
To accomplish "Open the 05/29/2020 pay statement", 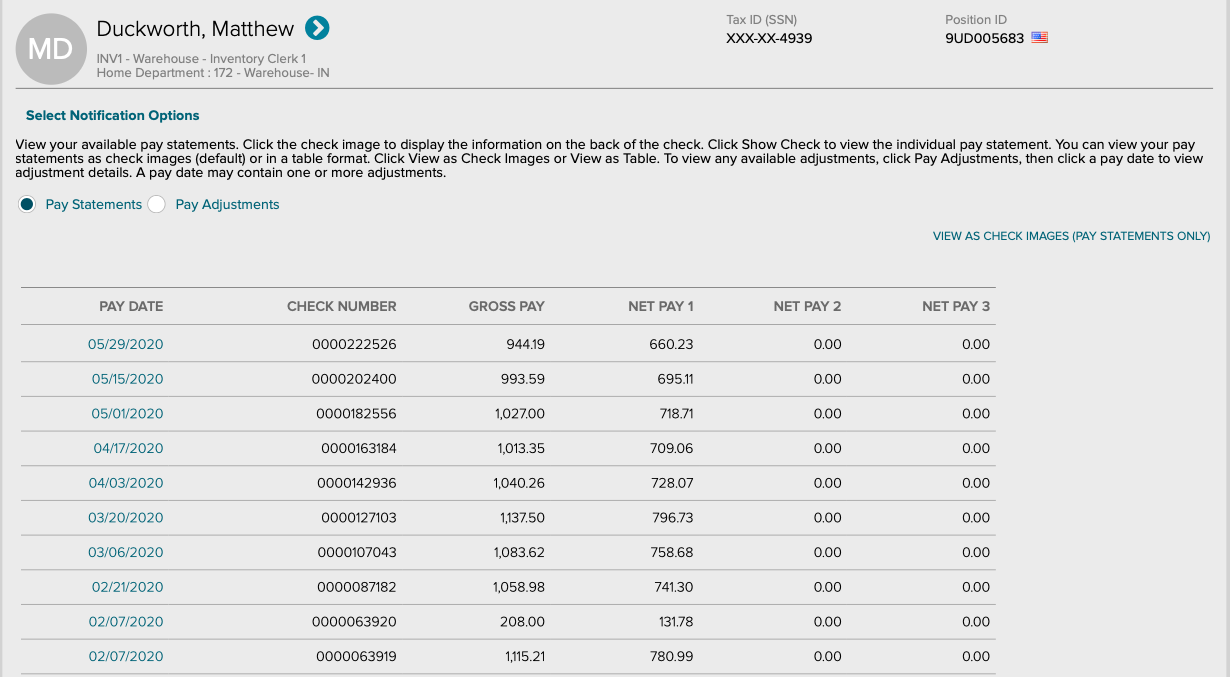I will click(125, 344).
